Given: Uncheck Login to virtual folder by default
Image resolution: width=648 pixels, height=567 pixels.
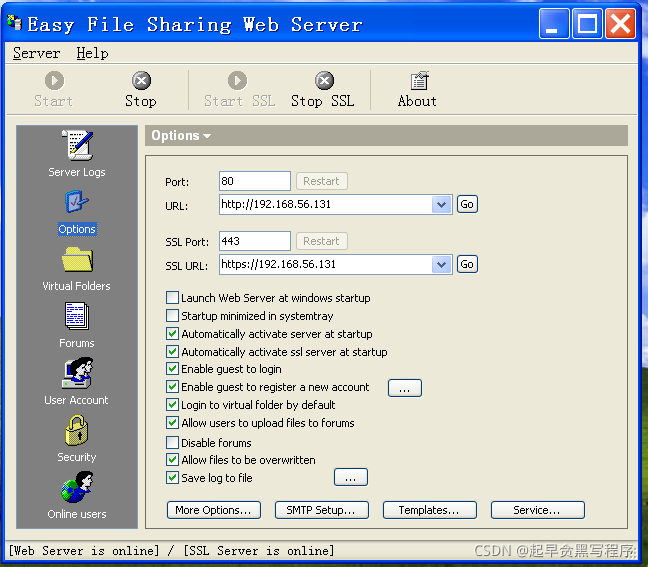Looking at the screenshot, I should pyautogui.click(x=172, y=405).
